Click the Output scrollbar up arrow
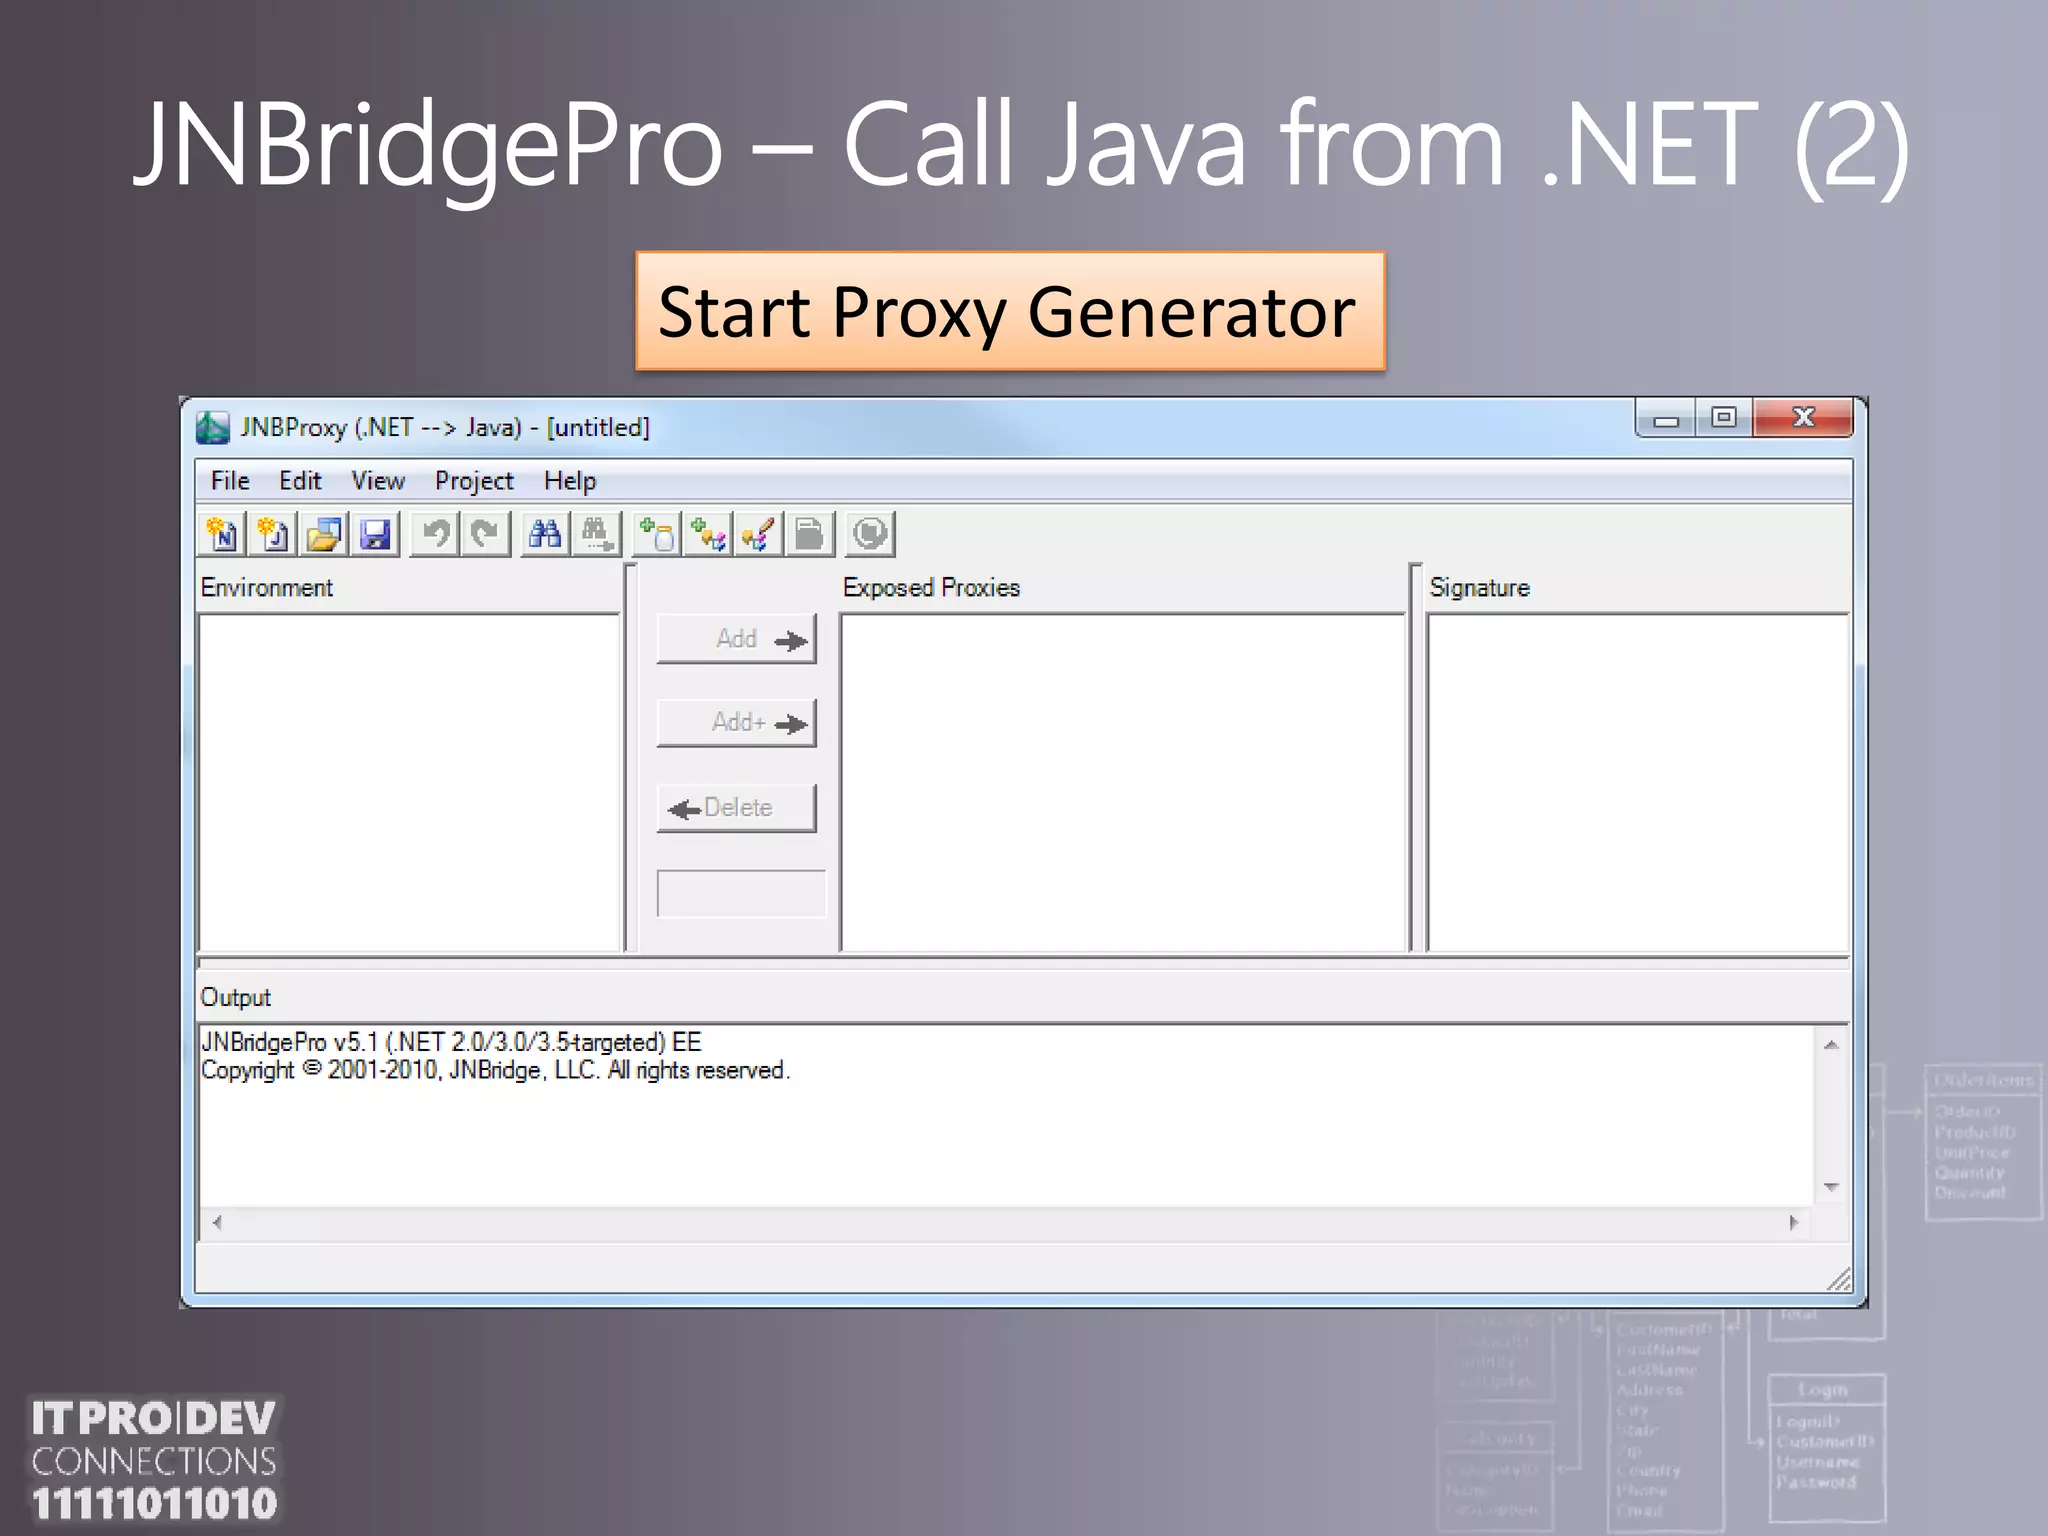The width and height of the screenshot is (2048, 1536). click(1831, 1045)
